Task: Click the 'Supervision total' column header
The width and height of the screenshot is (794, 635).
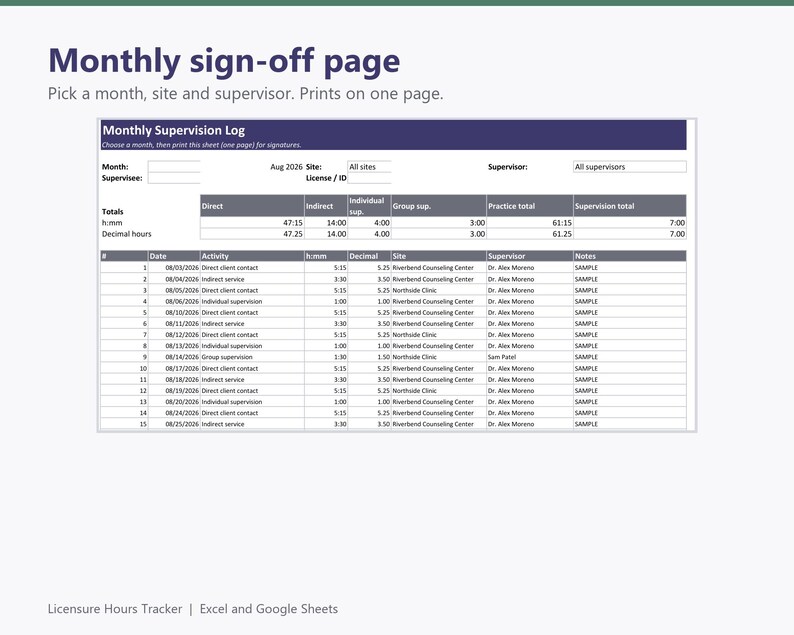Action: click(630, 206)
